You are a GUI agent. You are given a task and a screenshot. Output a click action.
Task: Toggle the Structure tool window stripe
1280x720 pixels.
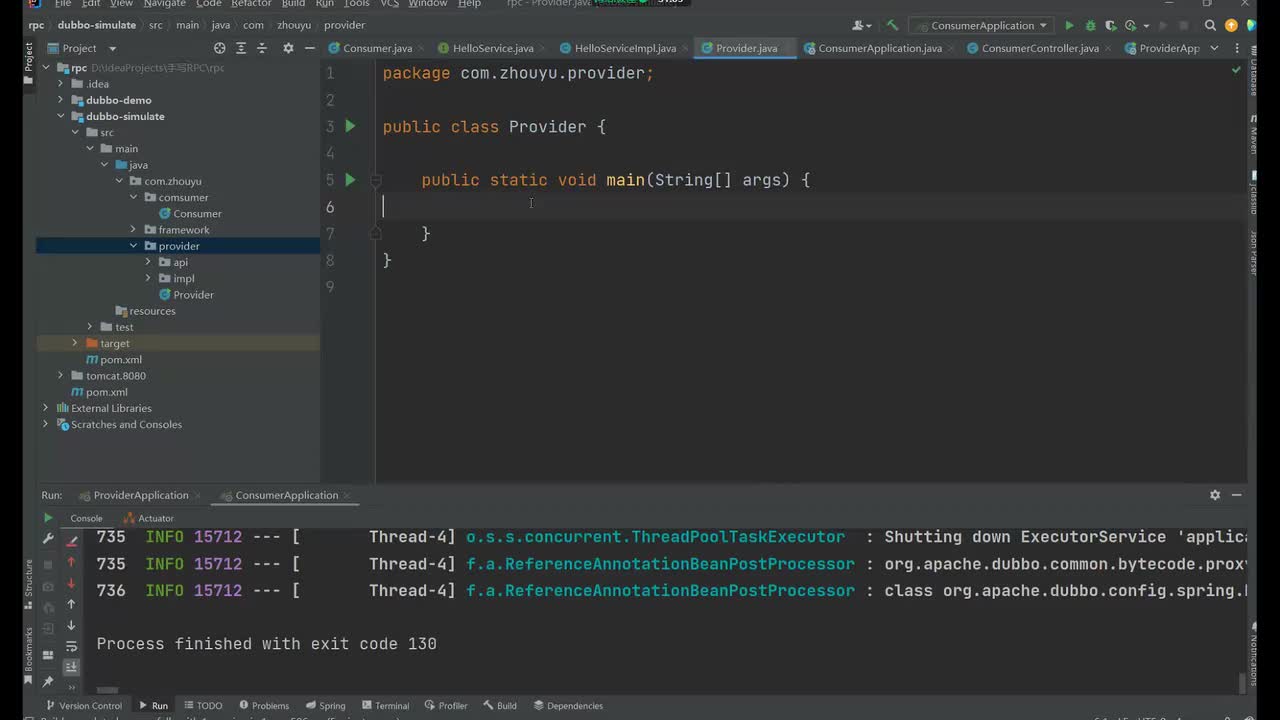coord(29,585)
